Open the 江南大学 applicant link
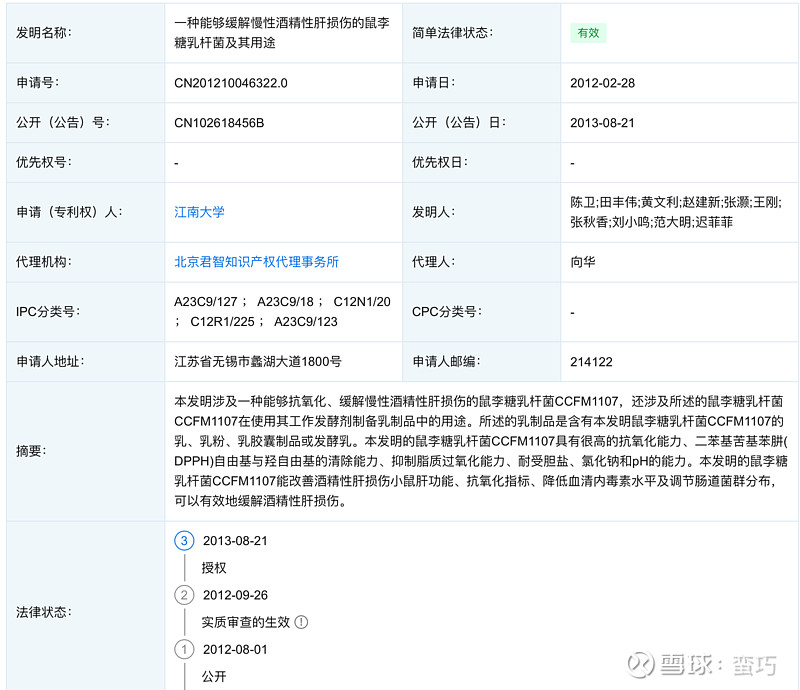Image resolution: width=800 pixels, height=690 pixels. 199,212
